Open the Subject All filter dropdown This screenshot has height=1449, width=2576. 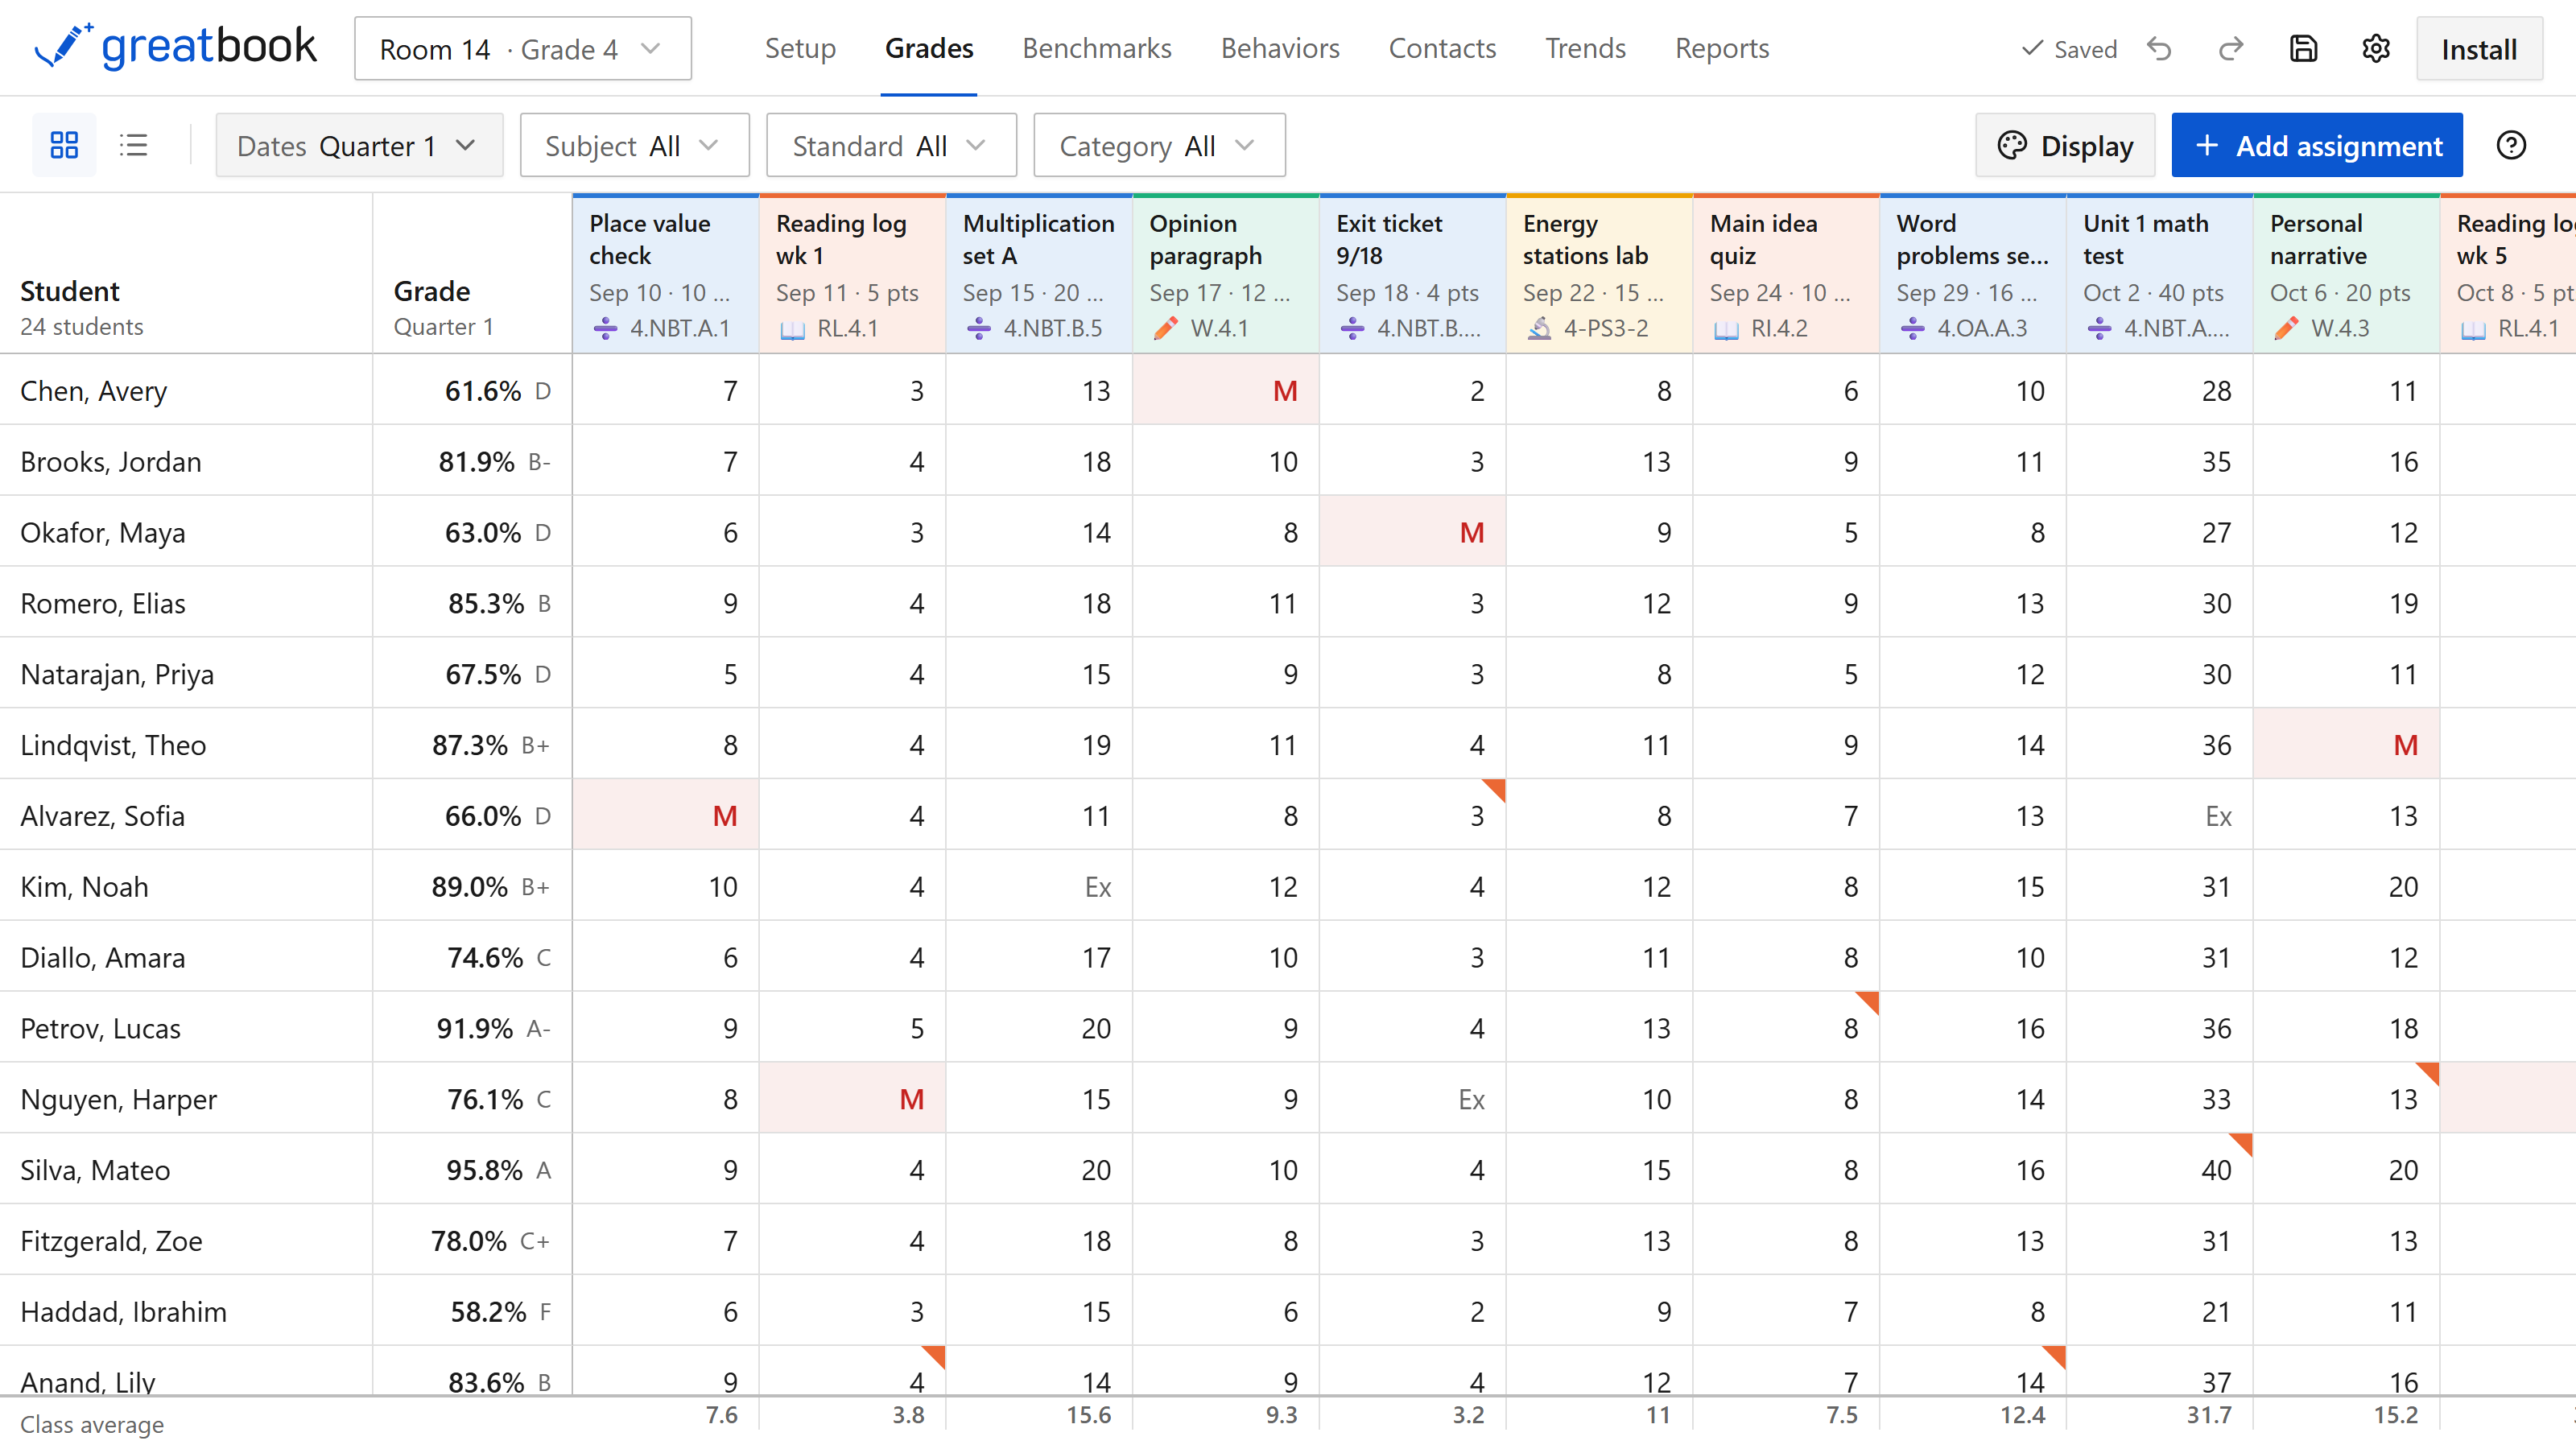click(634, 146)
